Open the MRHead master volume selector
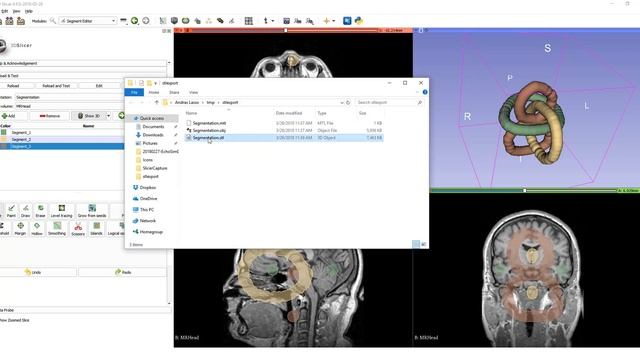The image size is (640, 360). pos(69,106)
